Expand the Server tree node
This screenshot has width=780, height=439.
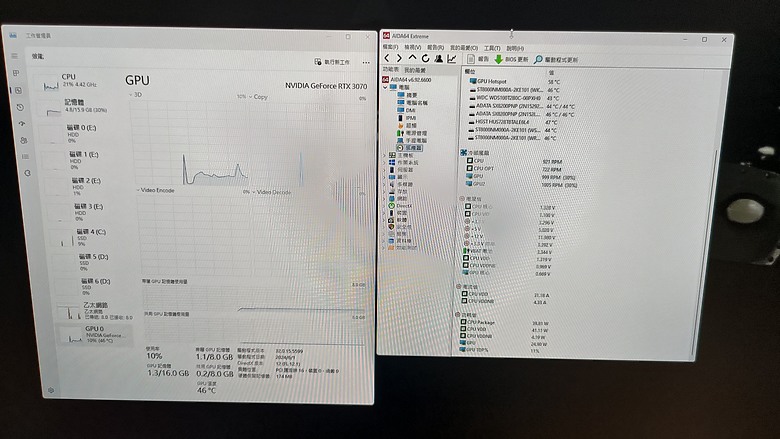coord(384,170)
